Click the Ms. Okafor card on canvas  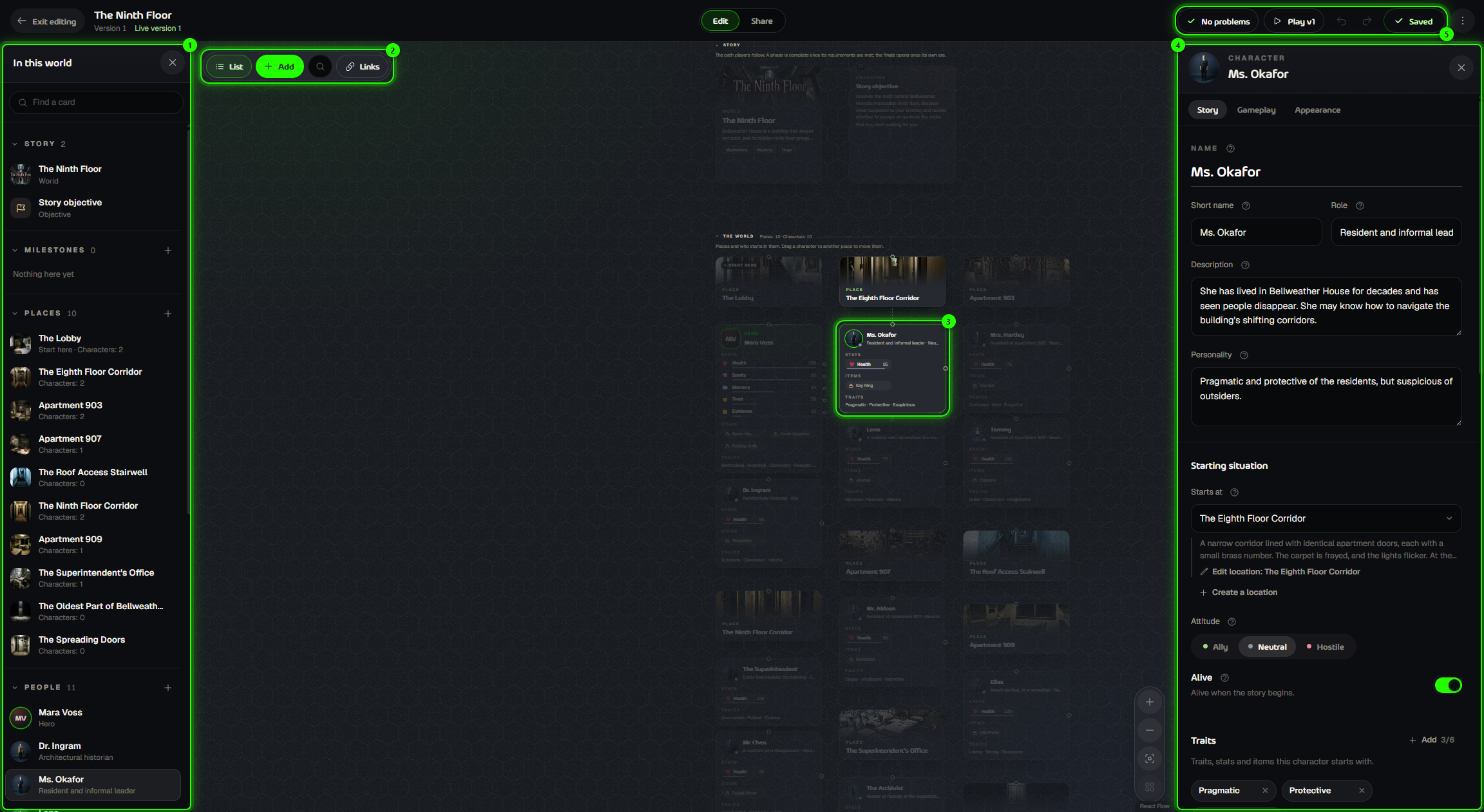pos(892,369)
